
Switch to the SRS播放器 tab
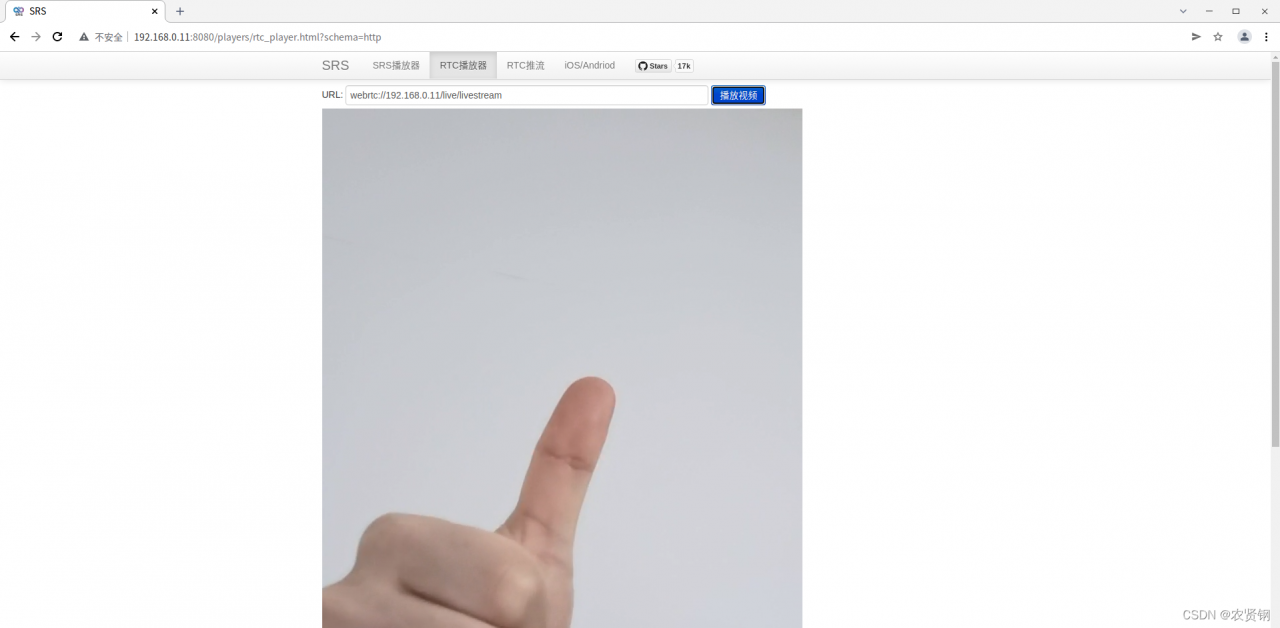click(x=396, y=66)
